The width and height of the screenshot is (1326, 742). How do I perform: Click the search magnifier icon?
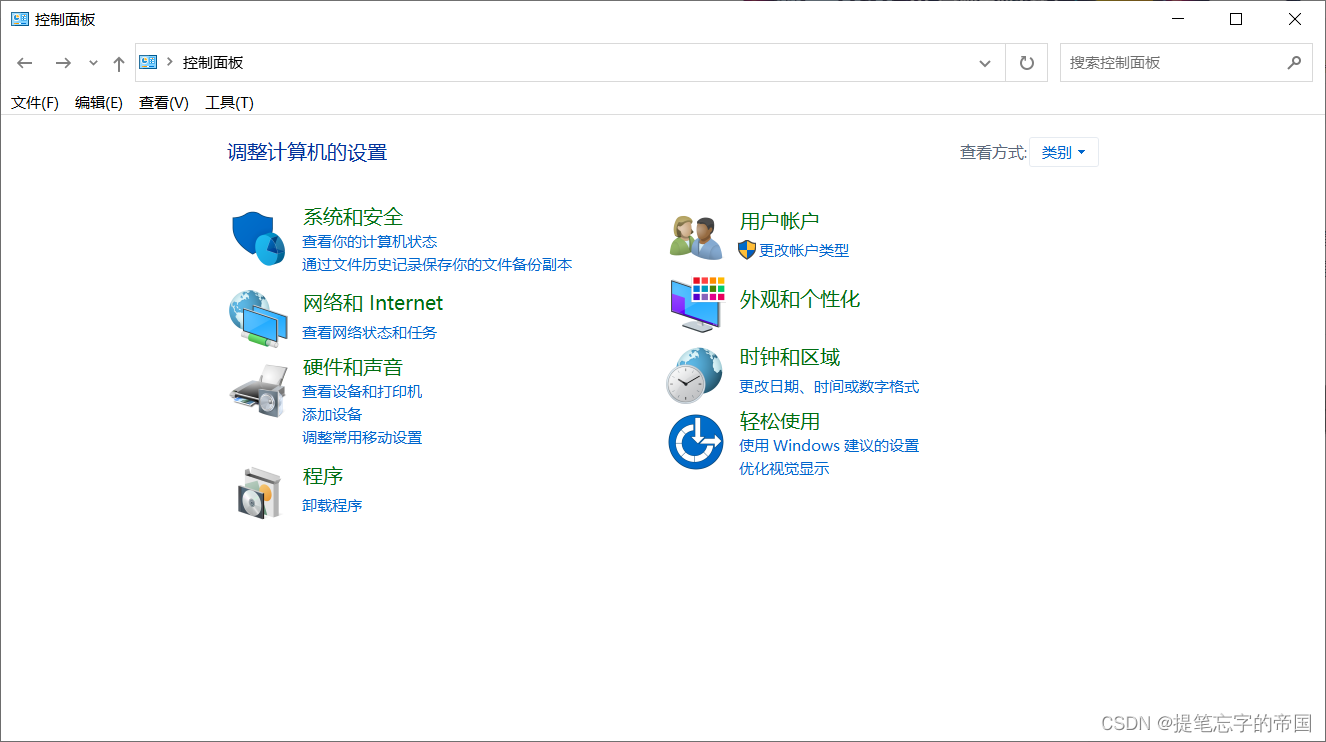(1294, 62)
